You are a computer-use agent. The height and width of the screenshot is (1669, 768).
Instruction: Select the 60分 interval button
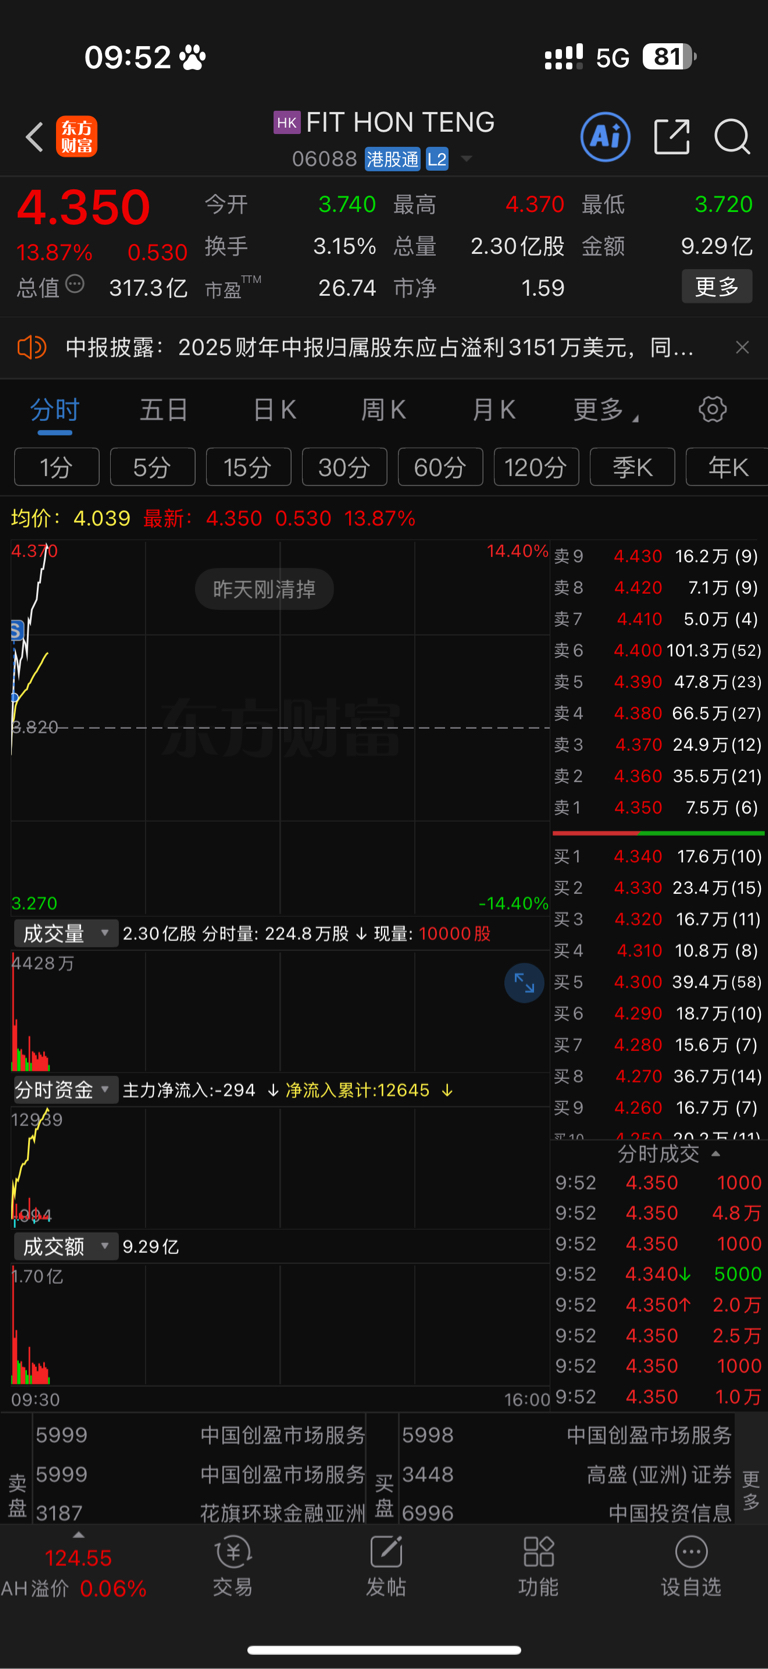440,467
